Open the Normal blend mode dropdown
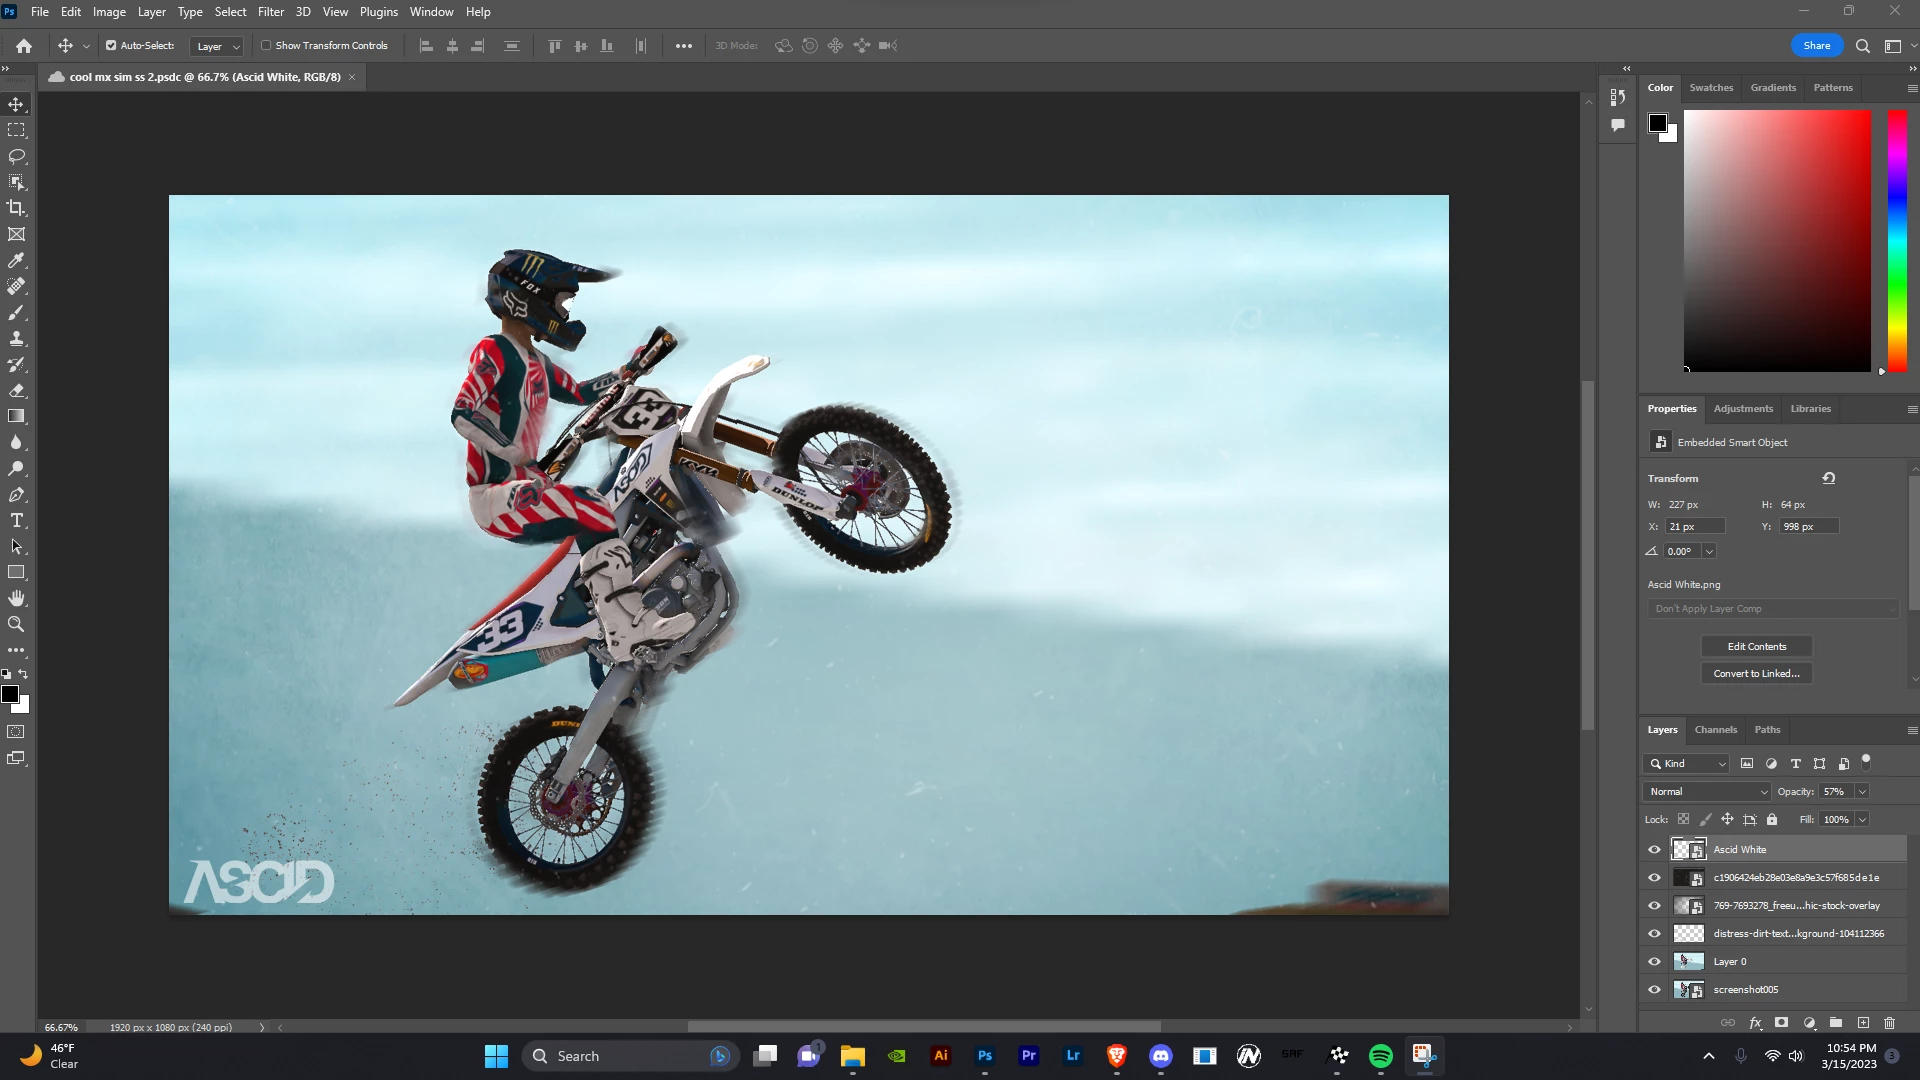The width and height of the screenshot is (1920, 1080). [1706, 791]
